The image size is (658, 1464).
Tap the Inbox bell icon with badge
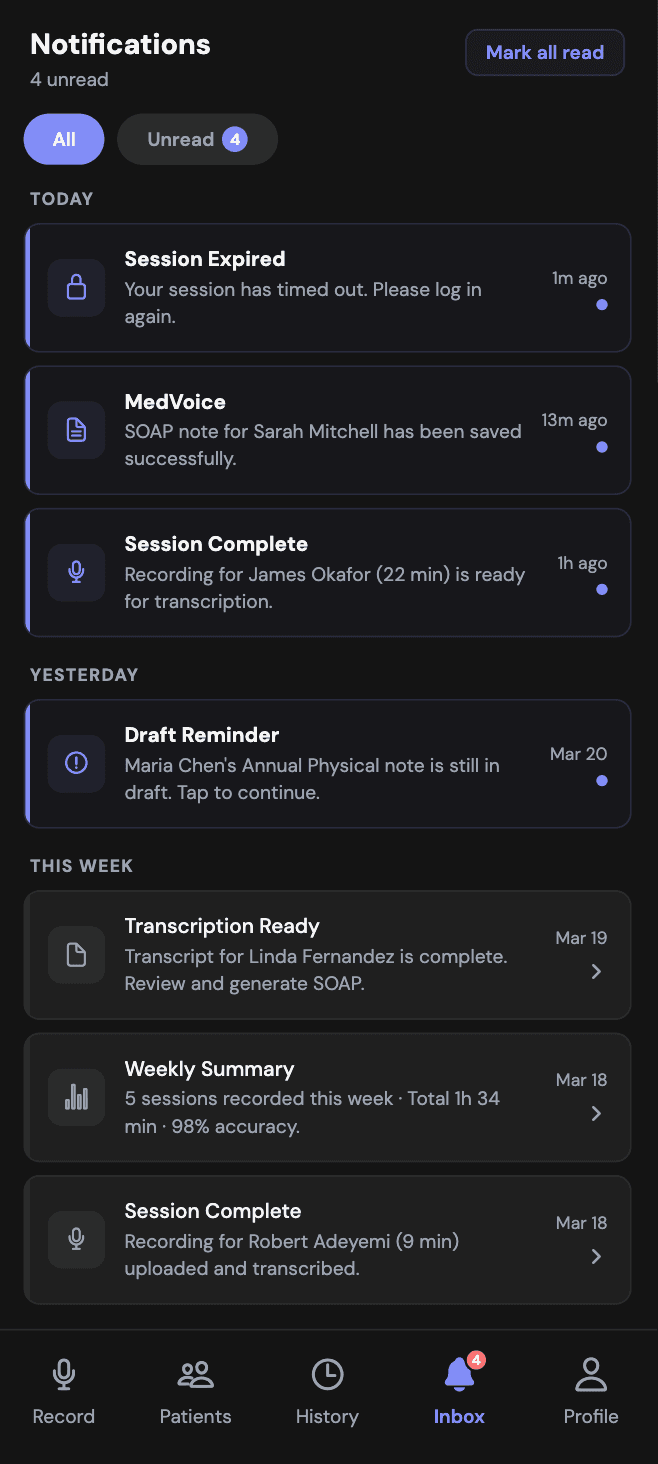click(x=458, y=1374)
